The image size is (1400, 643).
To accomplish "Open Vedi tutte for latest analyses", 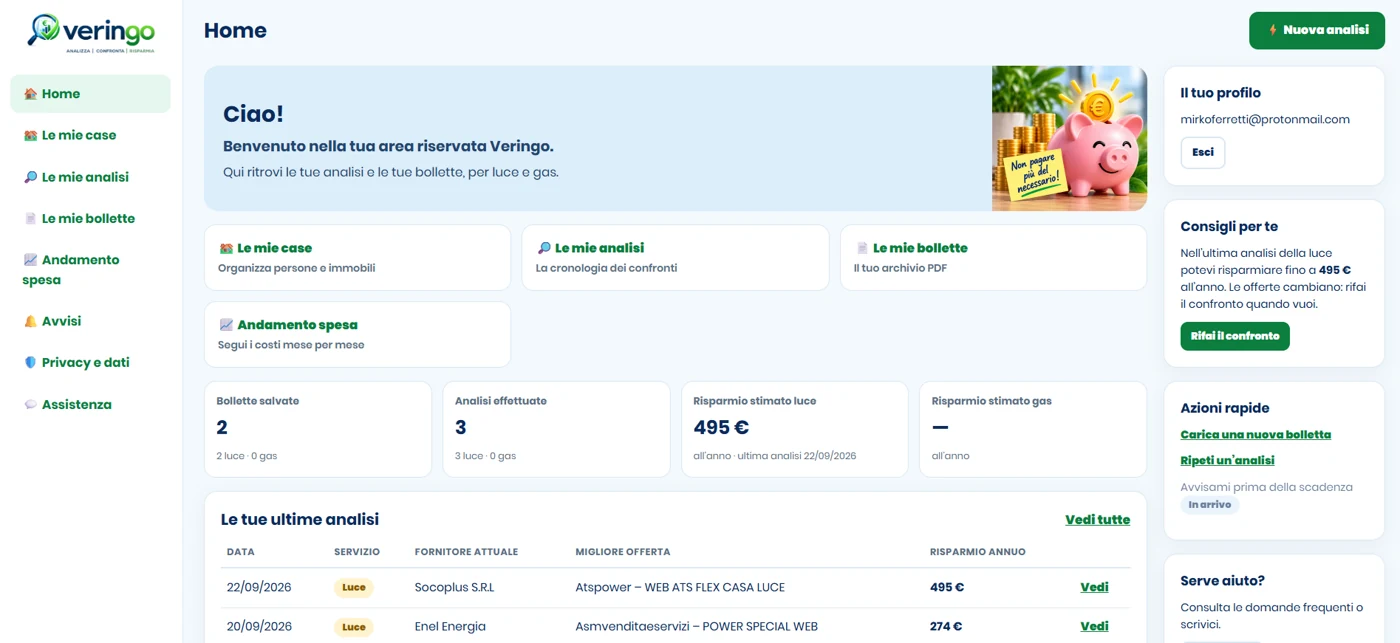I will tap(1097, 520).
